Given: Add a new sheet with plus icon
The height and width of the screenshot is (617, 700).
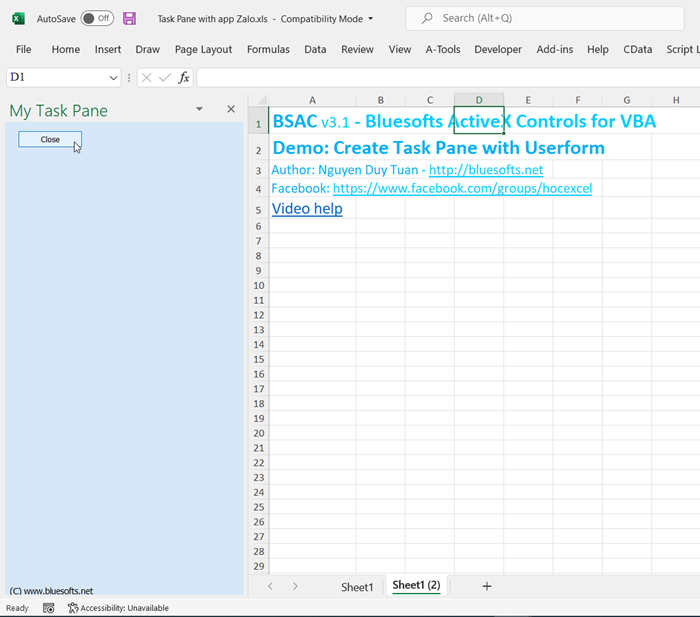Looking at the screenshot, I should (487, 587).
